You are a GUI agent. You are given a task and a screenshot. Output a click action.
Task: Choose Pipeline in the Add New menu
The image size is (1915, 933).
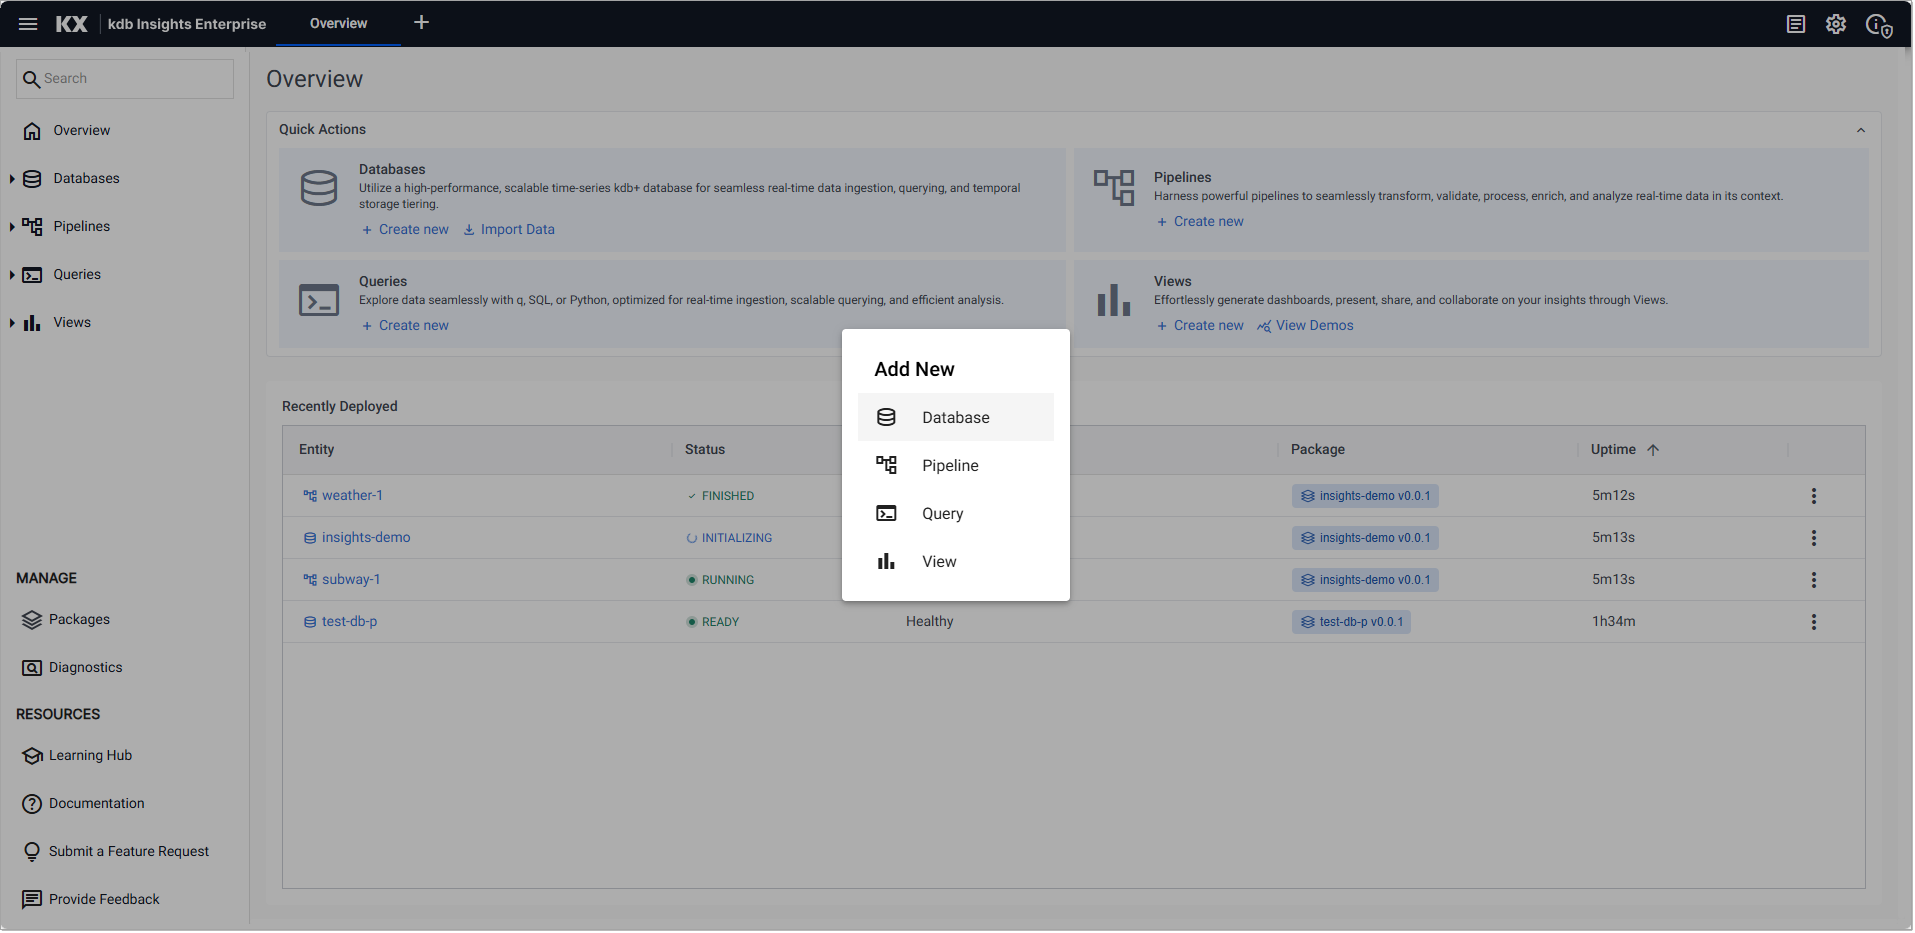949,465
